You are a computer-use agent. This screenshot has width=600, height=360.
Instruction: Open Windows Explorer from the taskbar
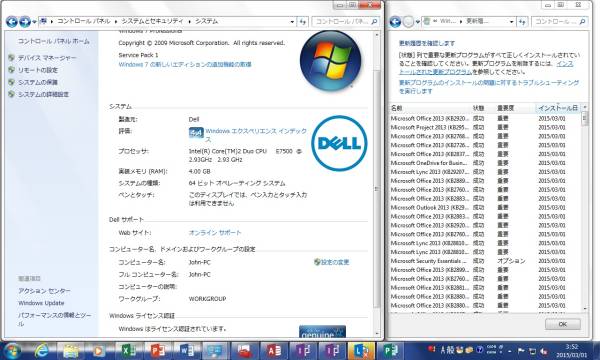[71, 350]
